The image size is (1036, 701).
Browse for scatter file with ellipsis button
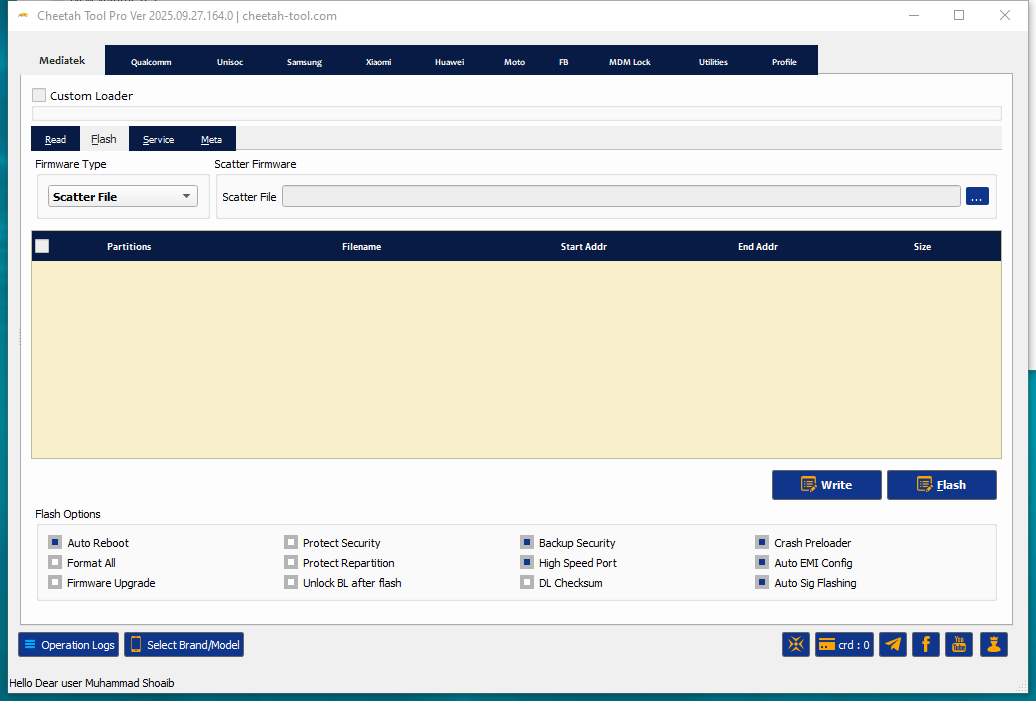pos(977,197)
